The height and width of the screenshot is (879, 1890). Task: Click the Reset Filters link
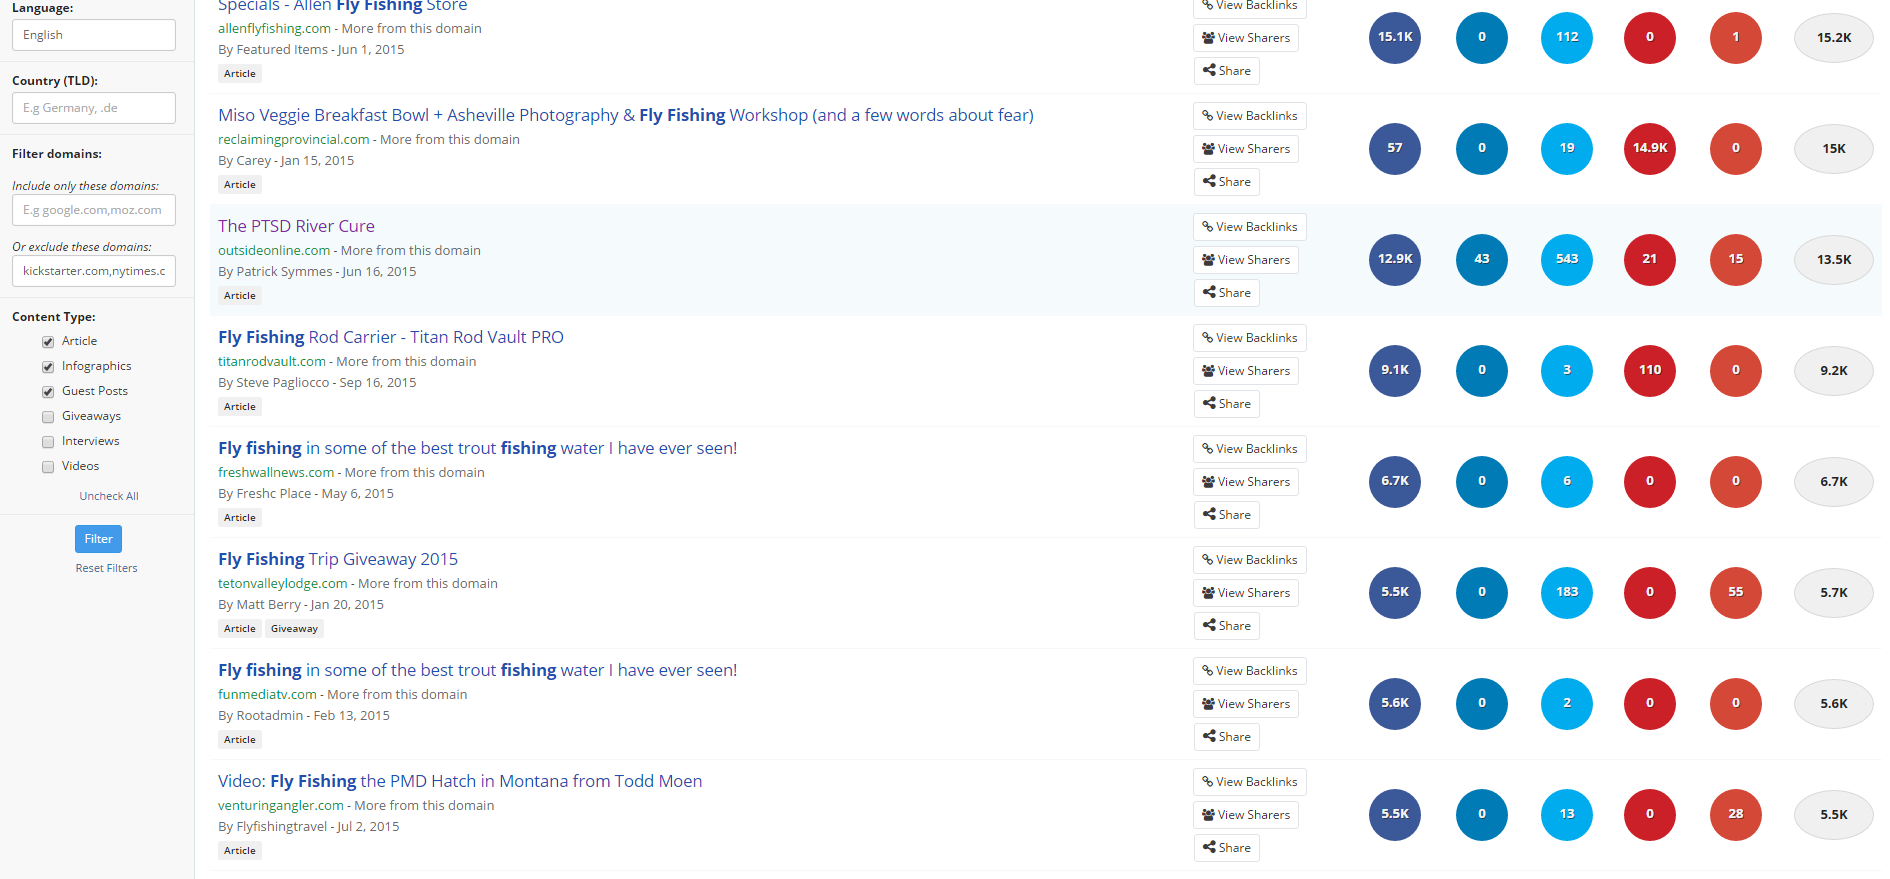107,568
